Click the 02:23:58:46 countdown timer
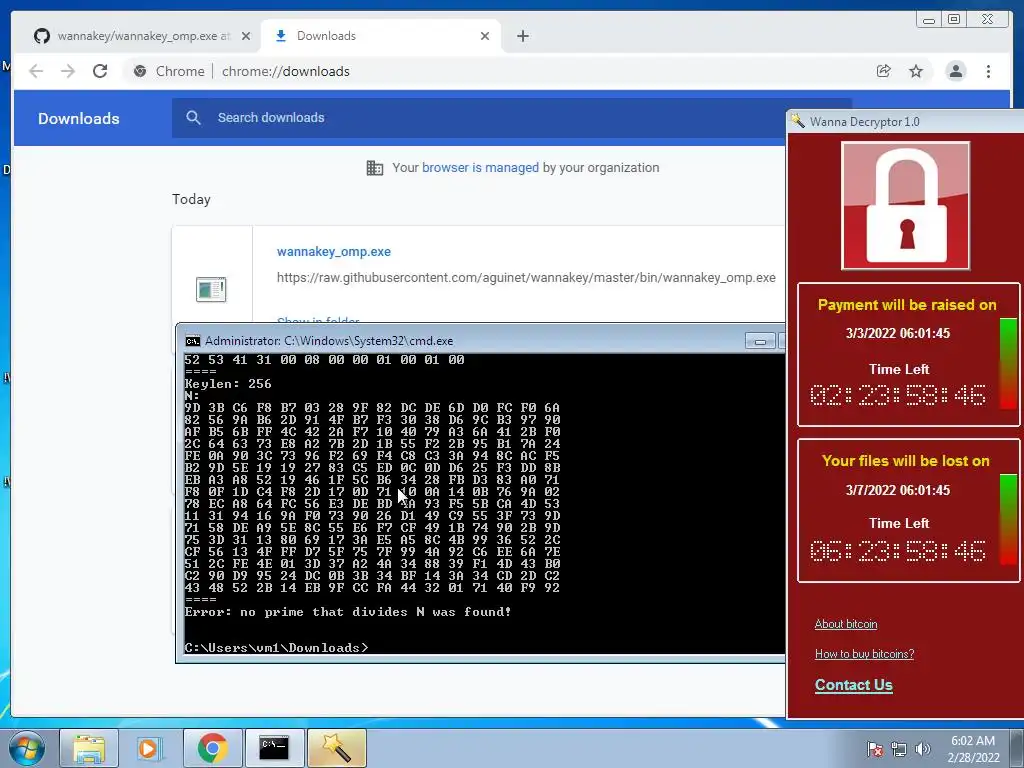This screenshot has height=768, width=1024. [x=898, y=395]
